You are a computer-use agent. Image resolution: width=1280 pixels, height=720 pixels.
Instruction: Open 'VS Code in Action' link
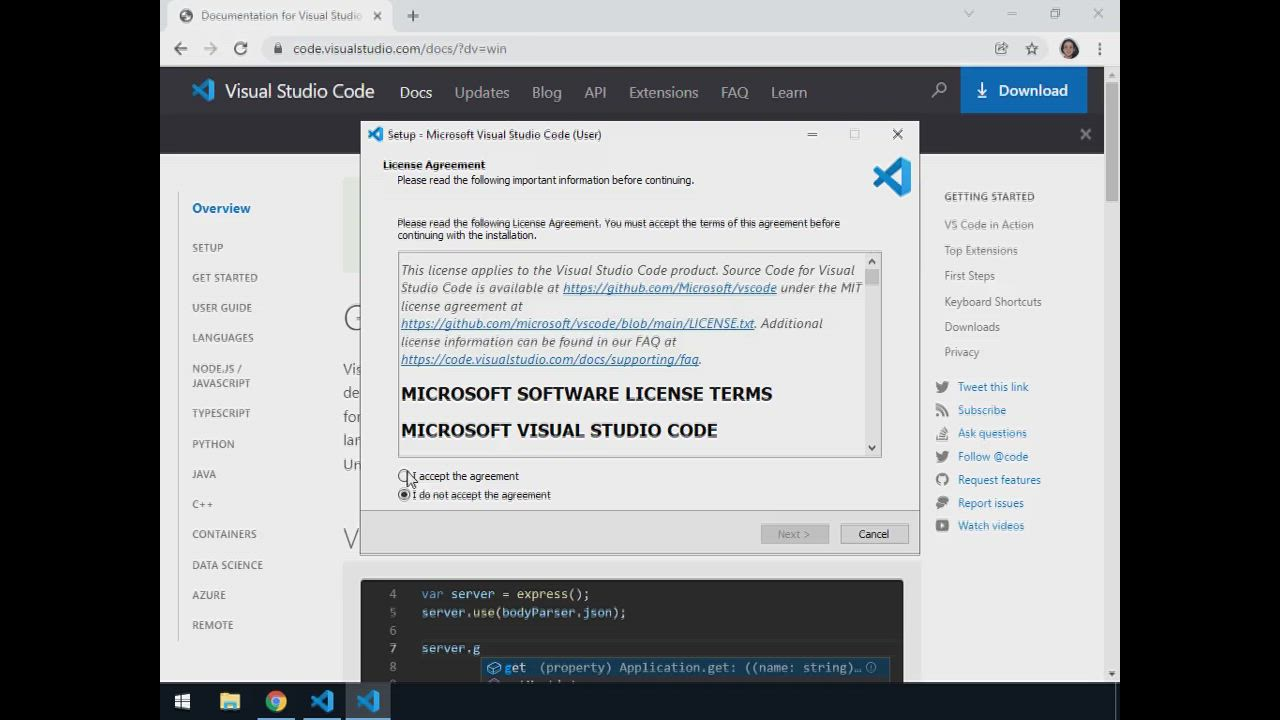click(x=989, y=225)
